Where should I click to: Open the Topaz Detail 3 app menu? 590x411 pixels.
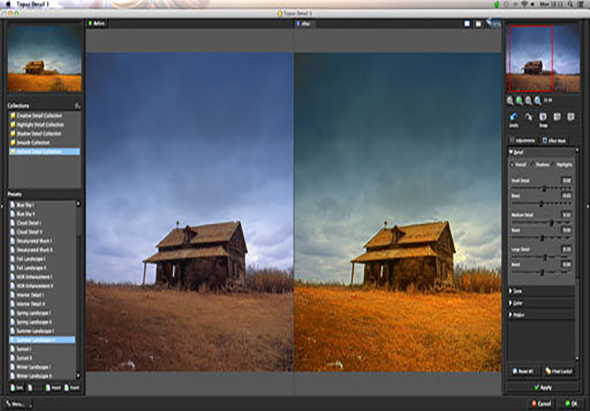(33, 4)
